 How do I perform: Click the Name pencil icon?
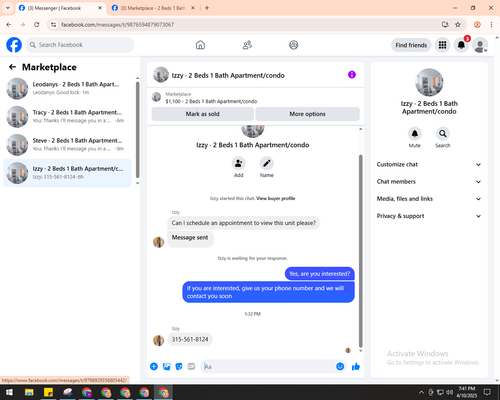(x=267, y=163)
